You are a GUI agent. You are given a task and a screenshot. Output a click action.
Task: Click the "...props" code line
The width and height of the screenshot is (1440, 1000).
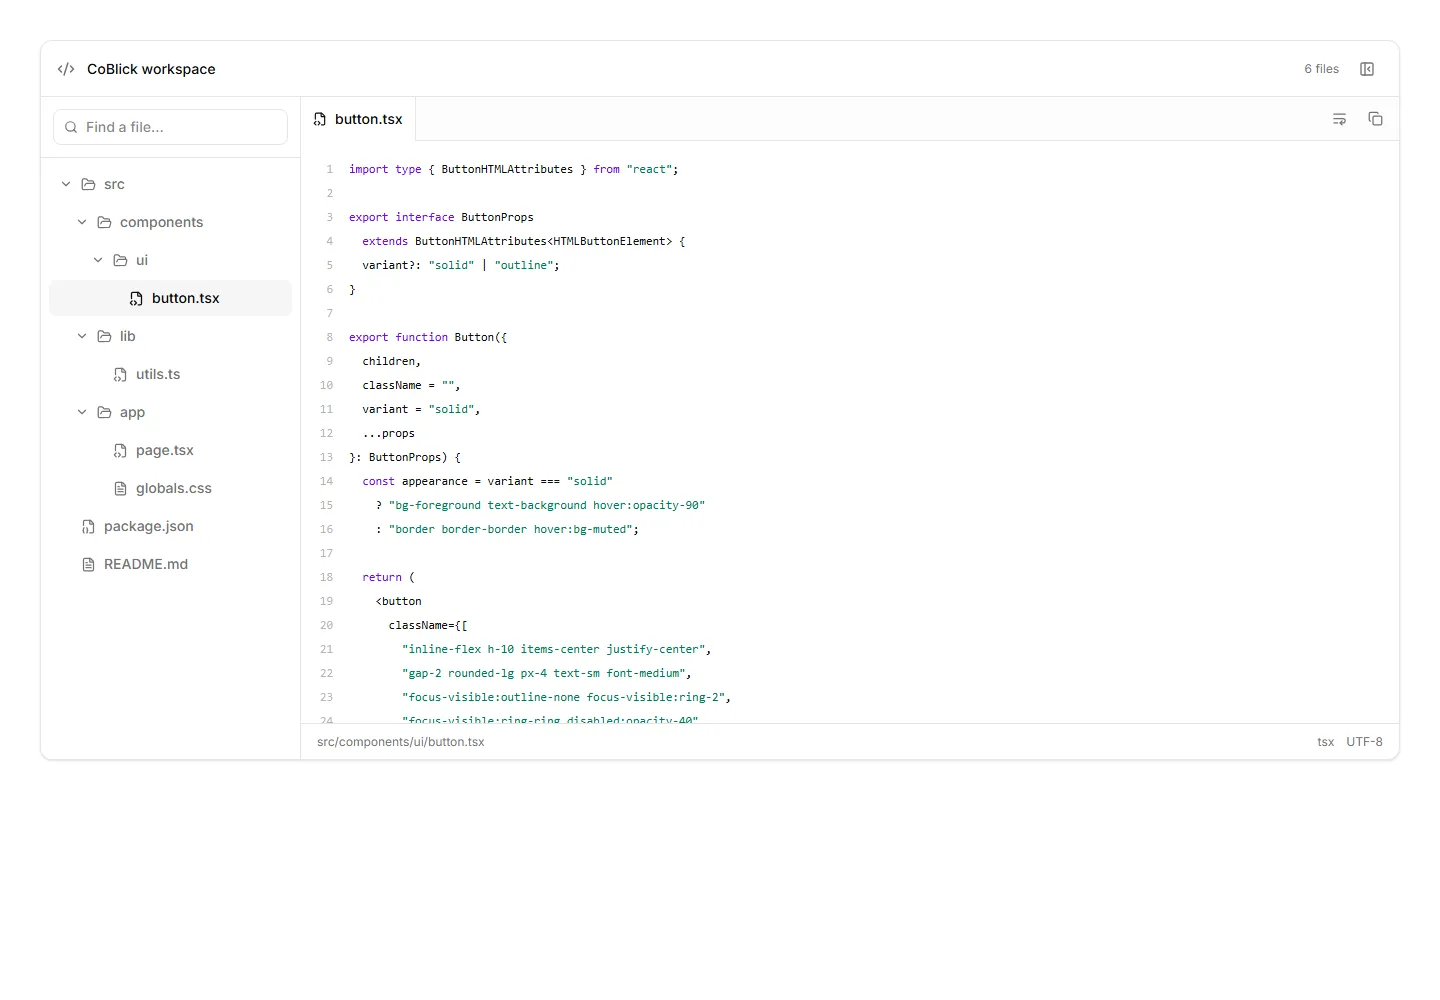coord(388,433)
